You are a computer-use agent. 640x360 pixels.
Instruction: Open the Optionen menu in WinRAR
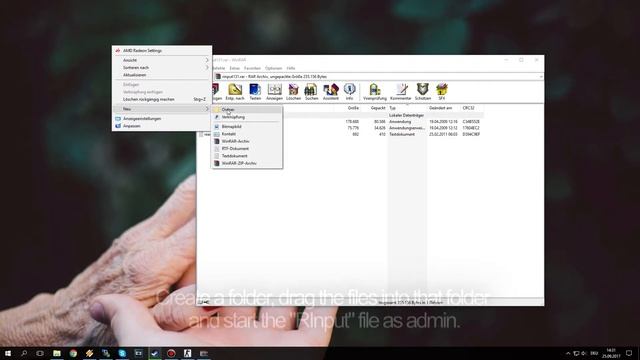click(273, 68)
